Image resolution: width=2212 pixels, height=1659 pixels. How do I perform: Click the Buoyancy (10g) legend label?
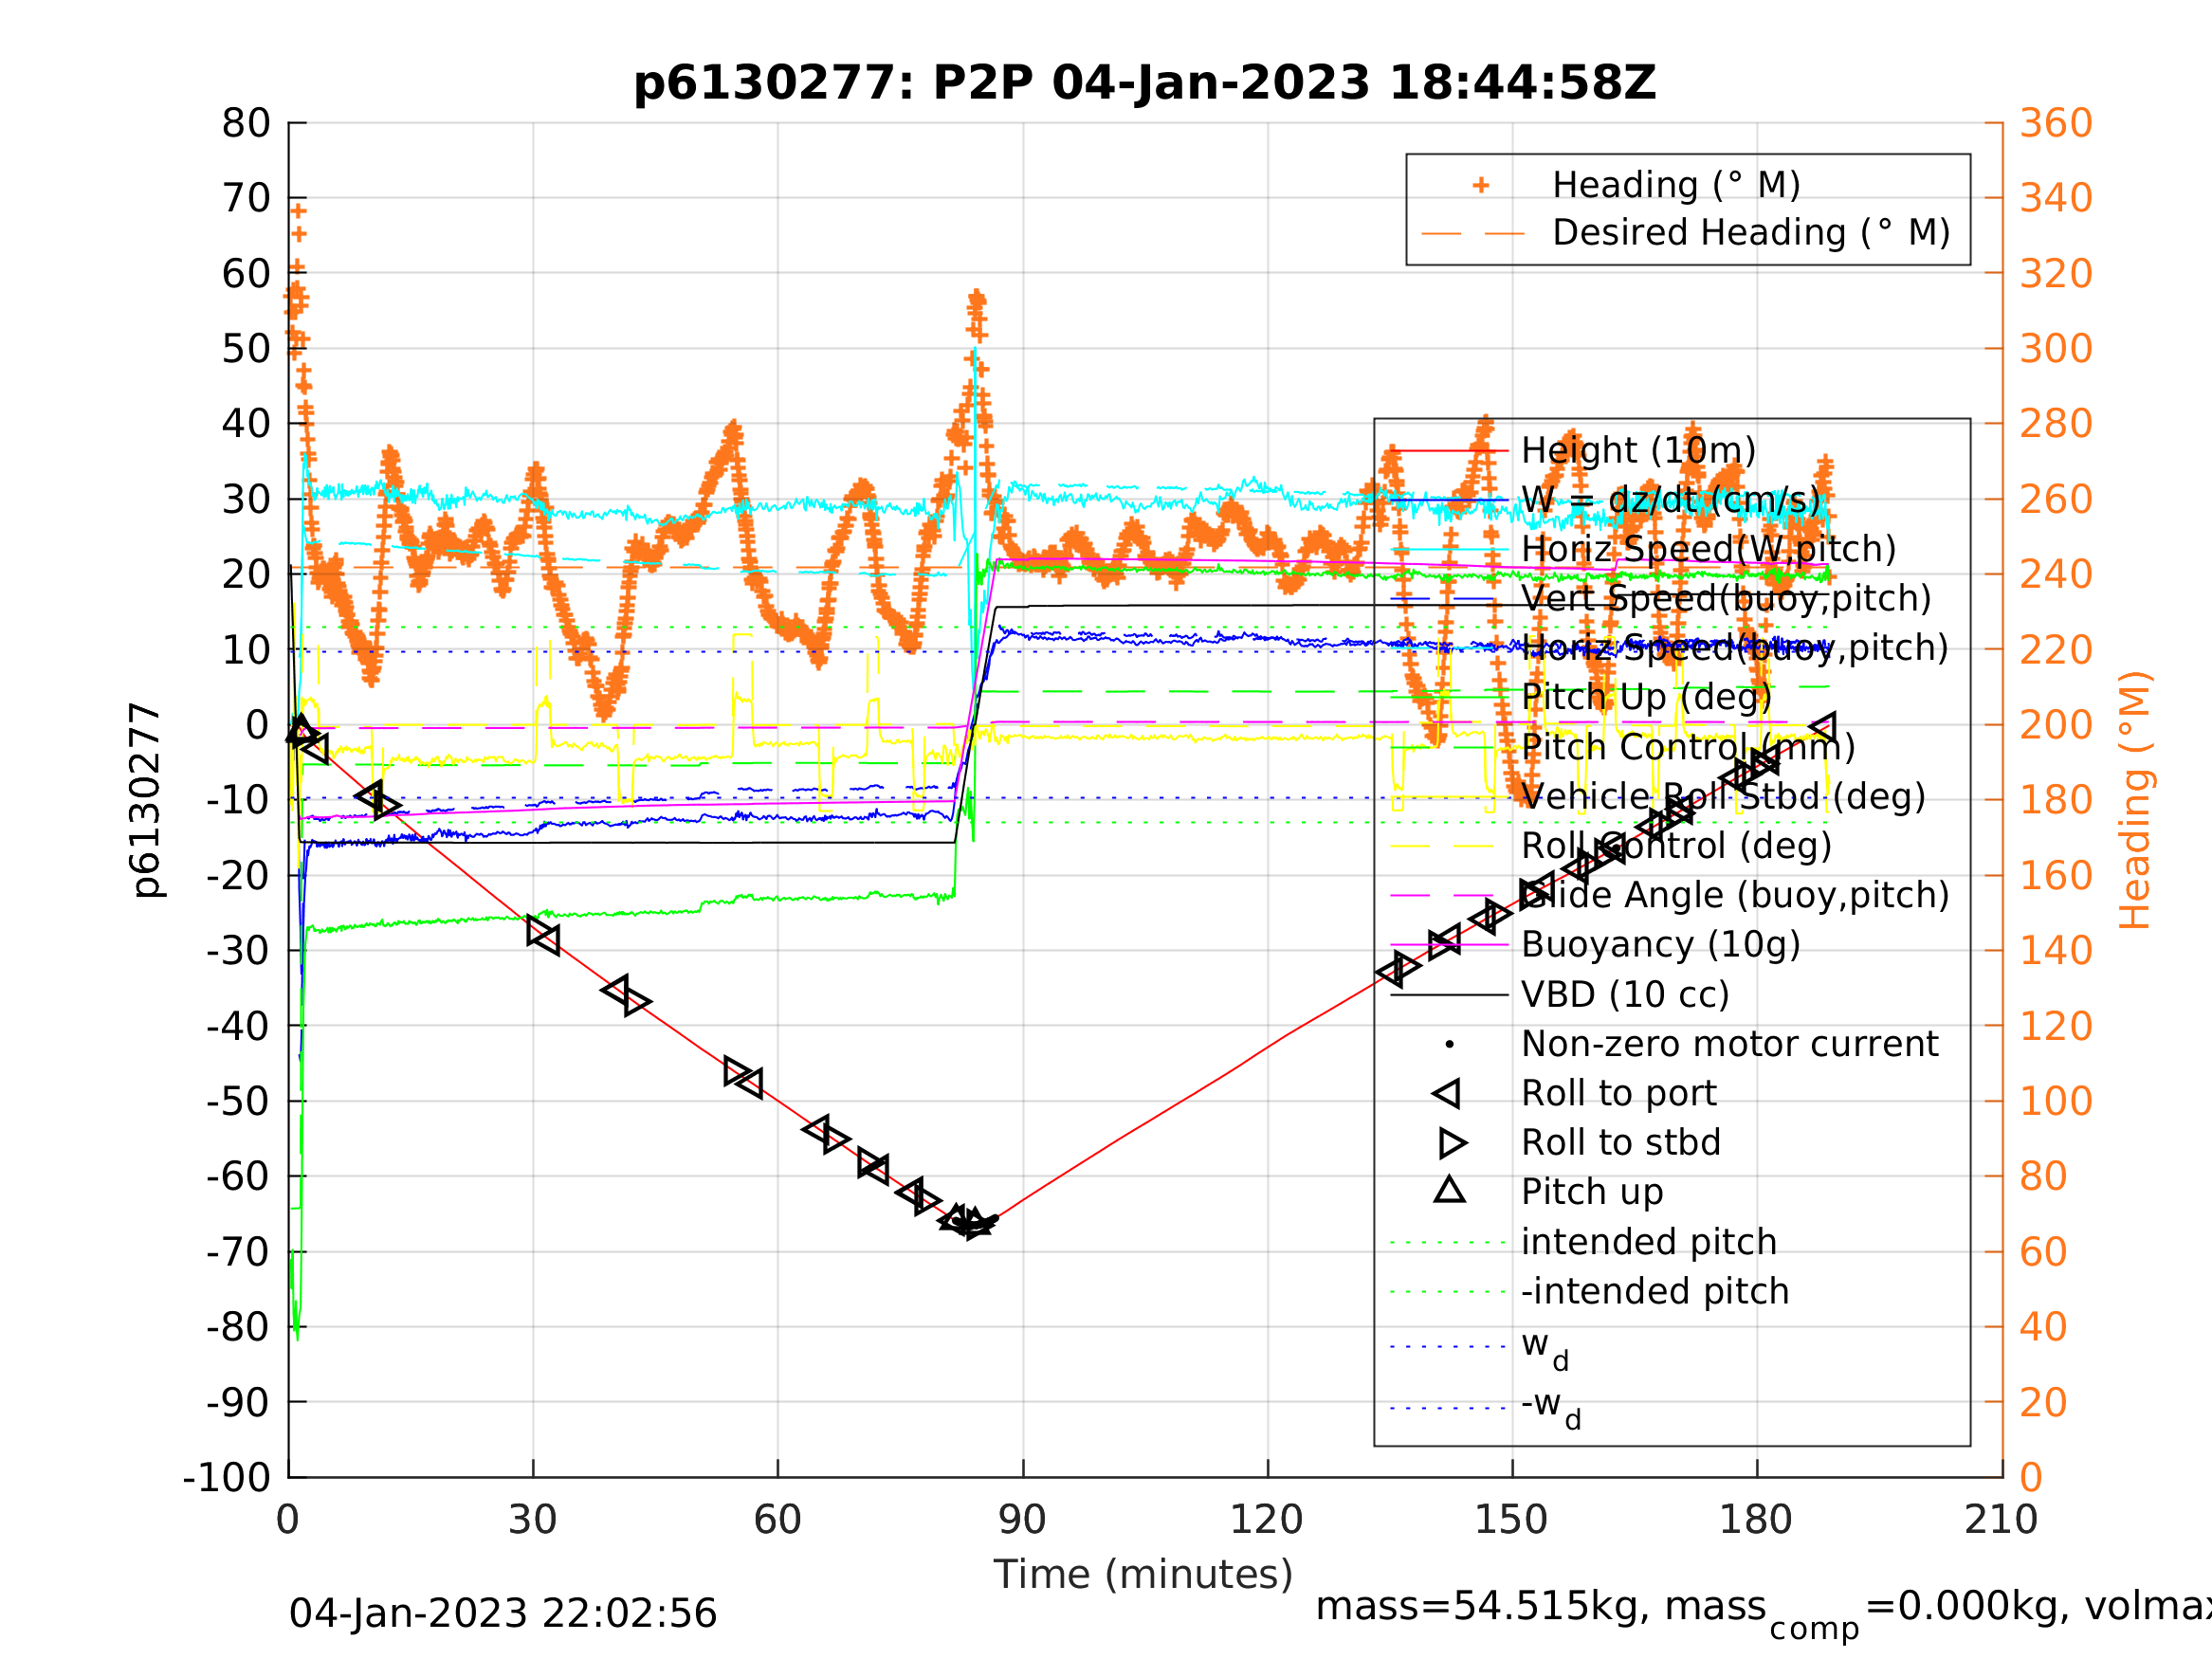pyautogui.click(x=1660, y=945)
